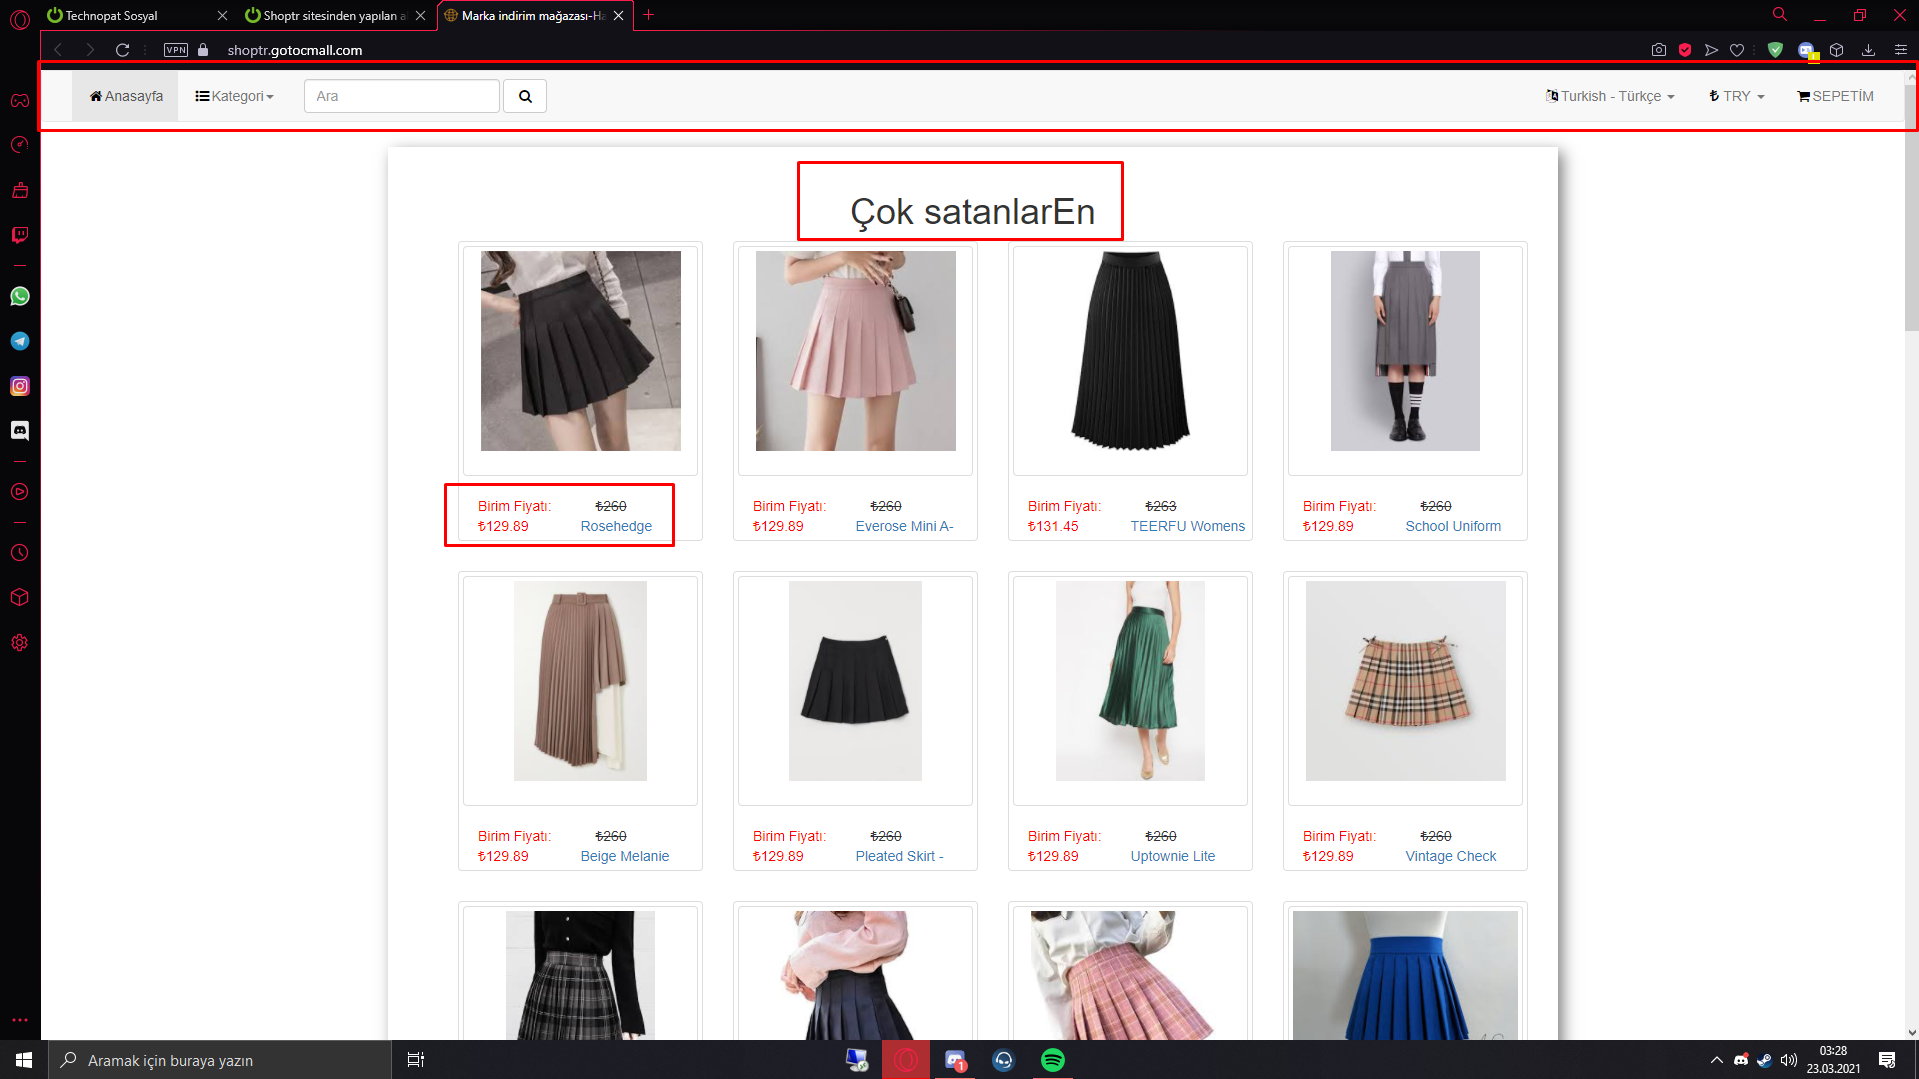This screenshot has width=1919, height=1079.
Task: Open Task View on the taskbar
Action: tap(416, 1060)
